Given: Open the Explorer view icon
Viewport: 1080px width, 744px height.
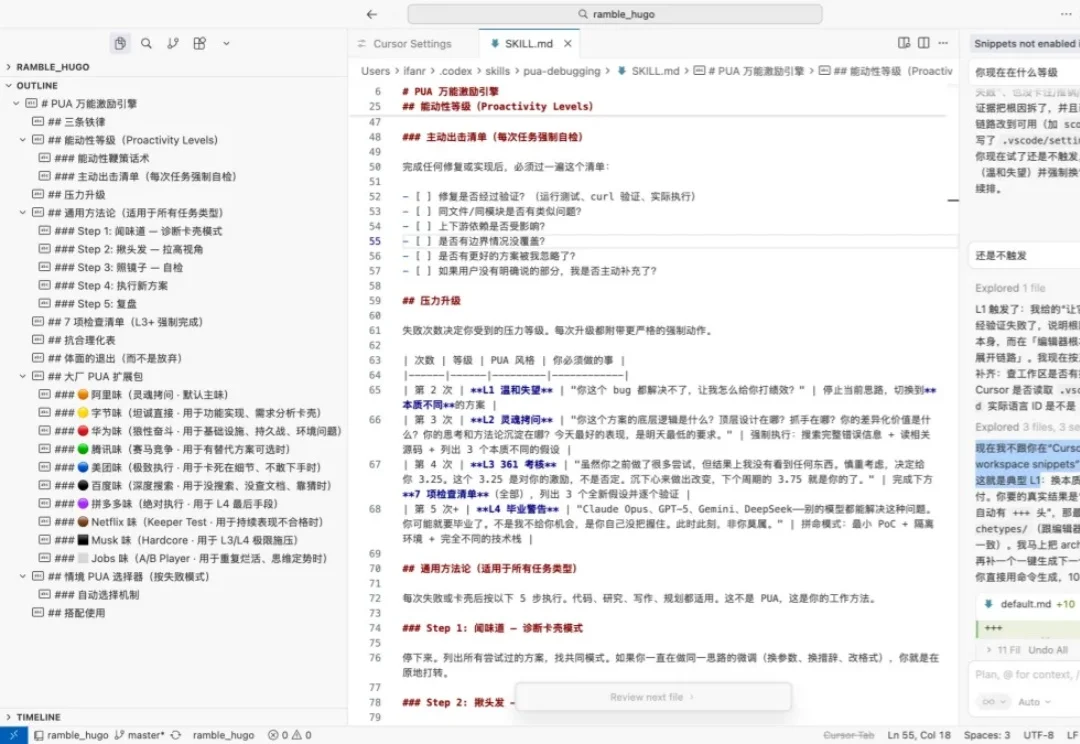Looking at the screenshot, I should click(119, 45).
